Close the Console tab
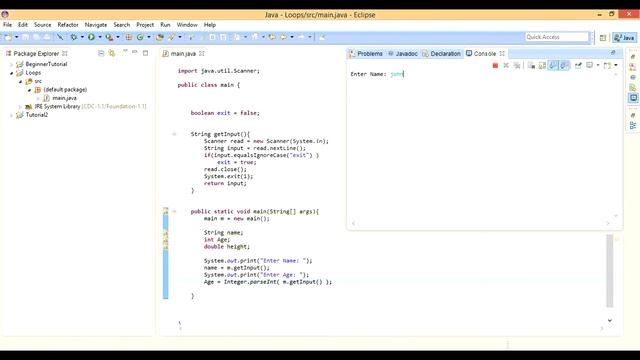The height and width of the screenshot is (360, 640). tap(502, 53)
